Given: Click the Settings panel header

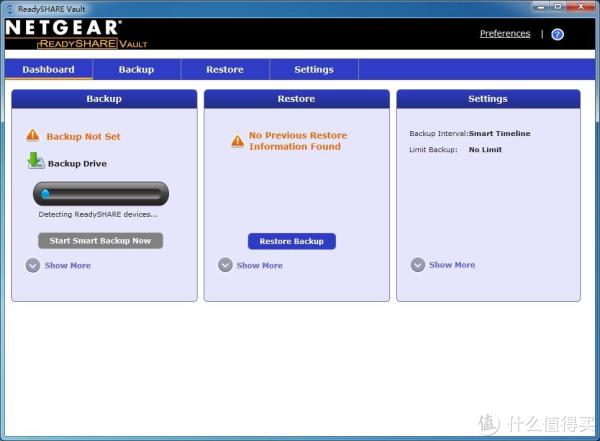Looking at the screenshot, I should [488, 99].
